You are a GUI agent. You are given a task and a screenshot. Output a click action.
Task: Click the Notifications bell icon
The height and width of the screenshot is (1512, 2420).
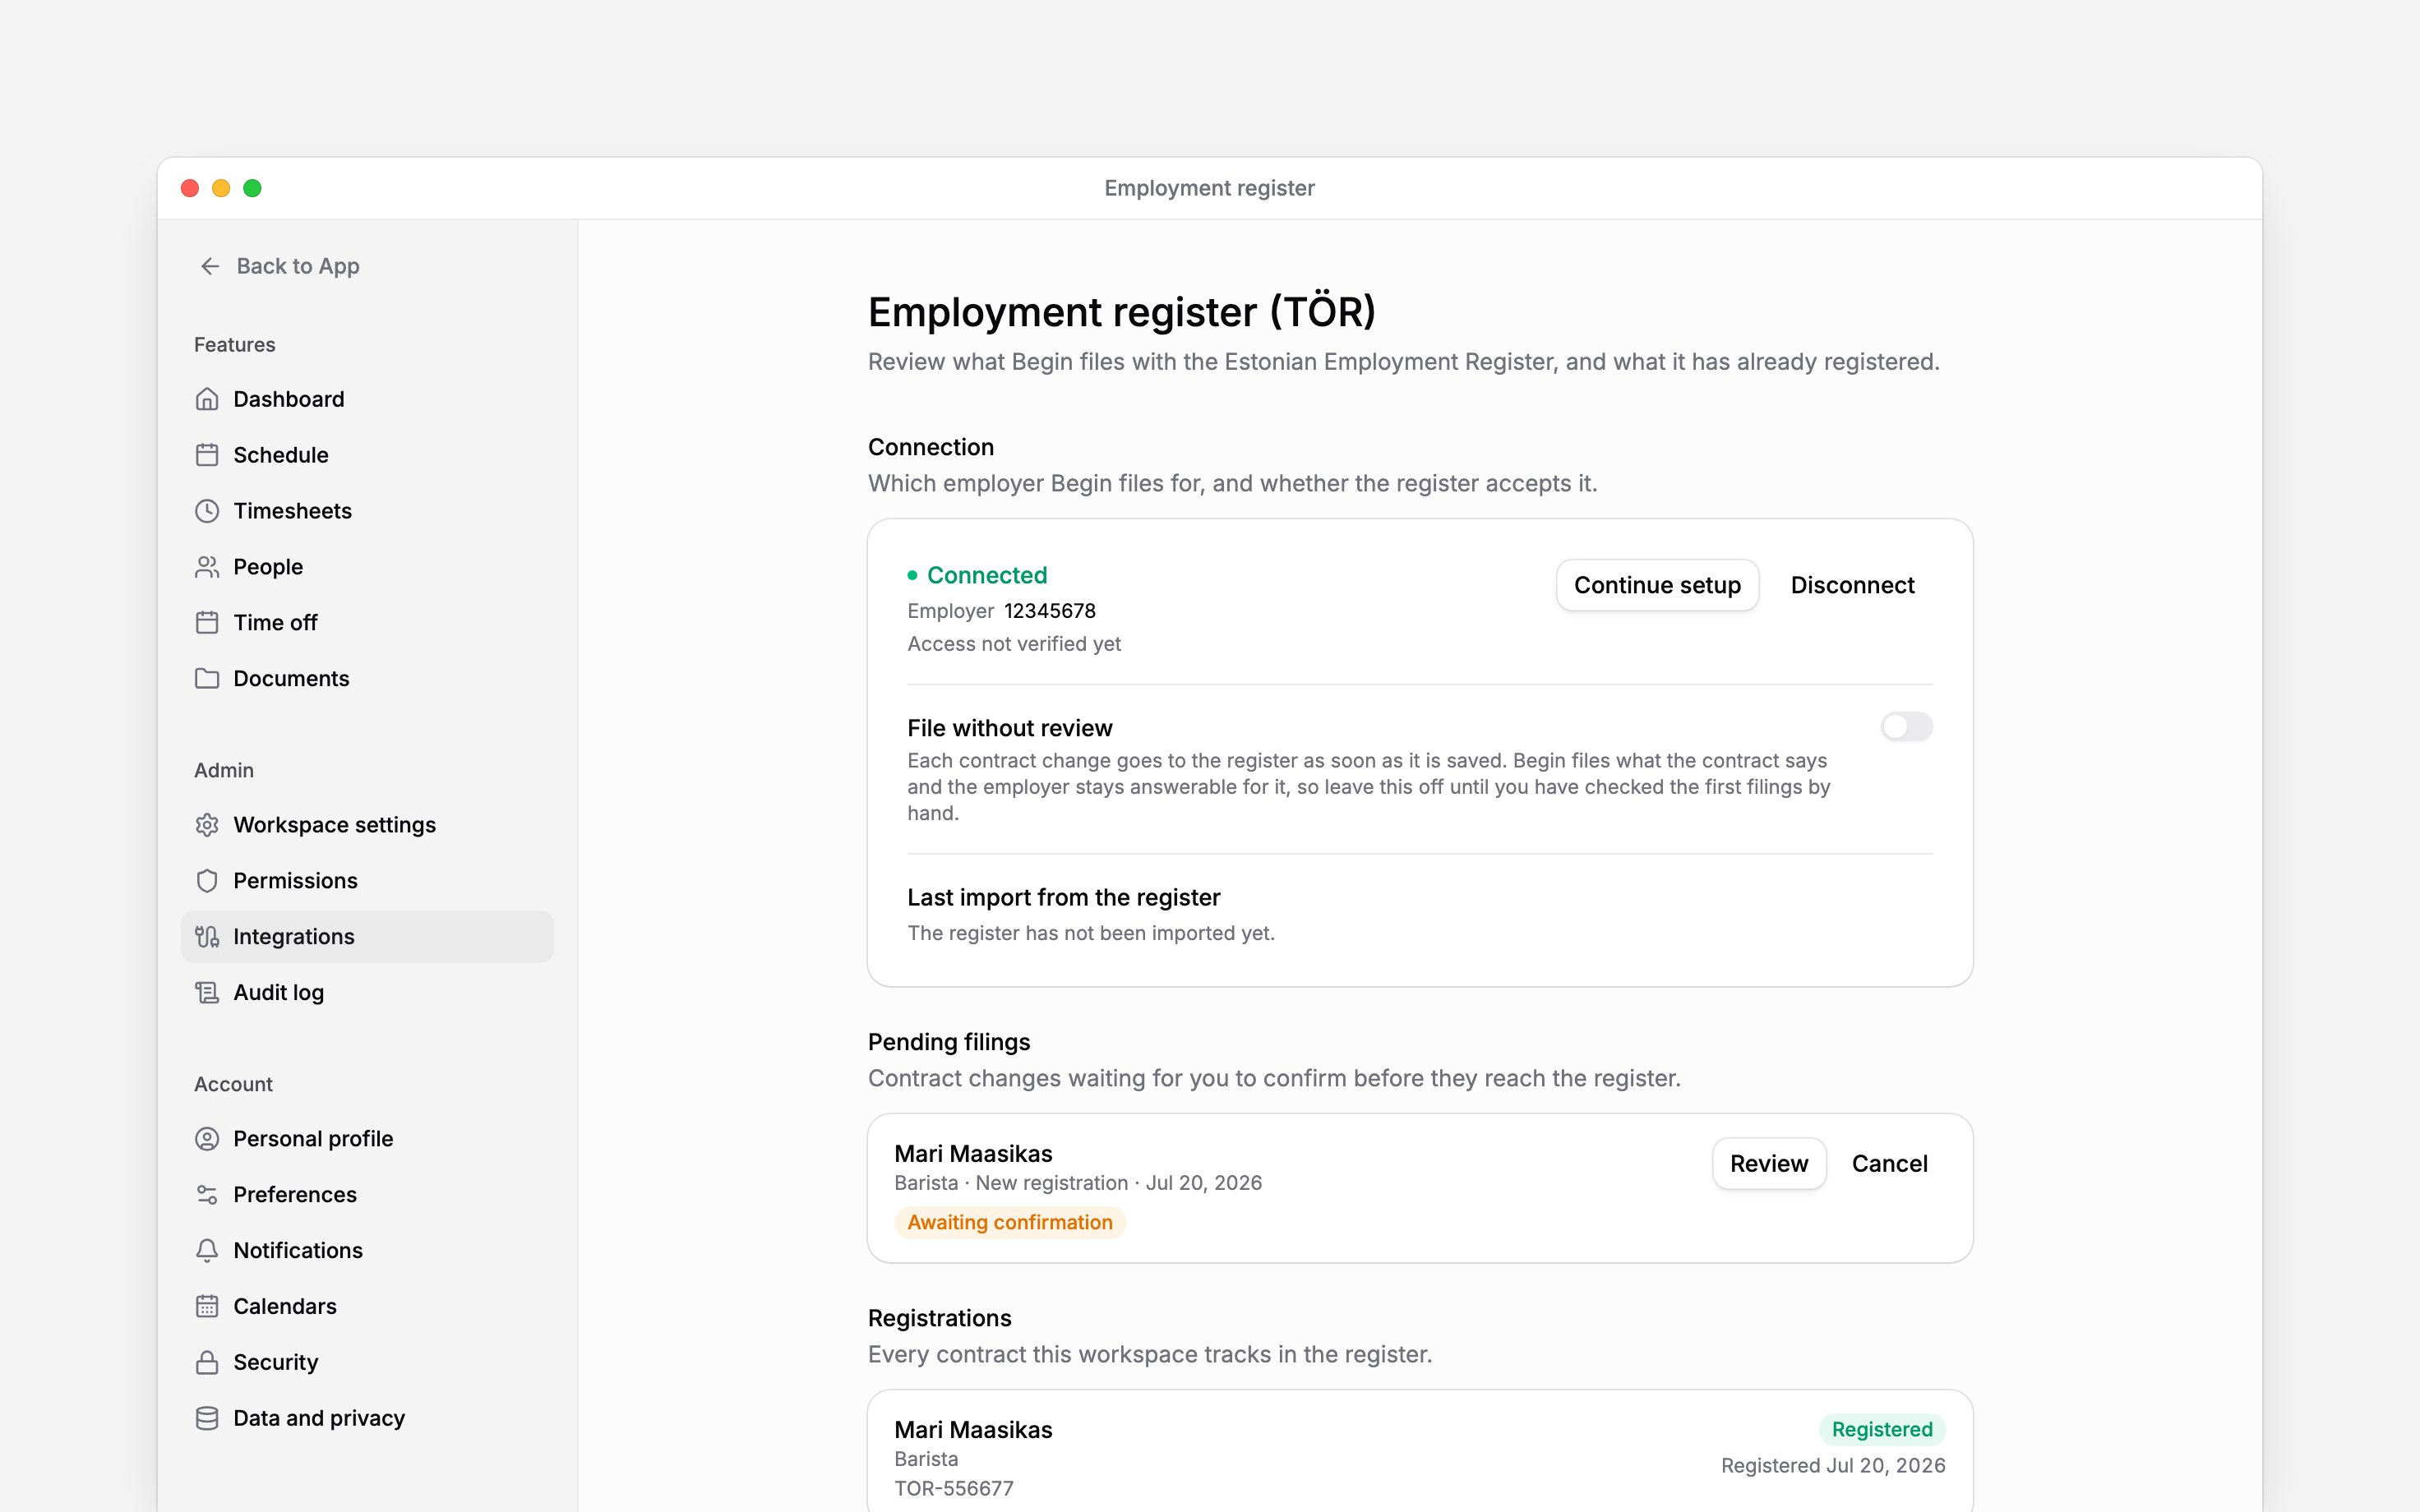207,1251
